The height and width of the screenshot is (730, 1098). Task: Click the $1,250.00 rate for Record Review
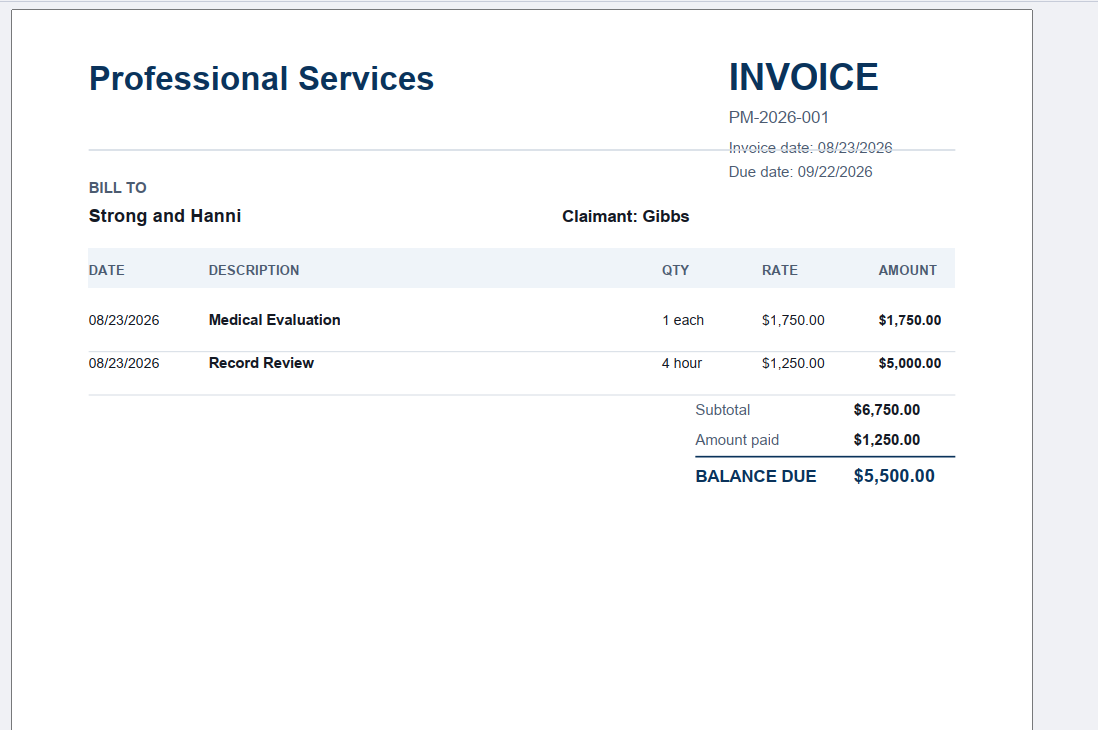click(793, 364)
